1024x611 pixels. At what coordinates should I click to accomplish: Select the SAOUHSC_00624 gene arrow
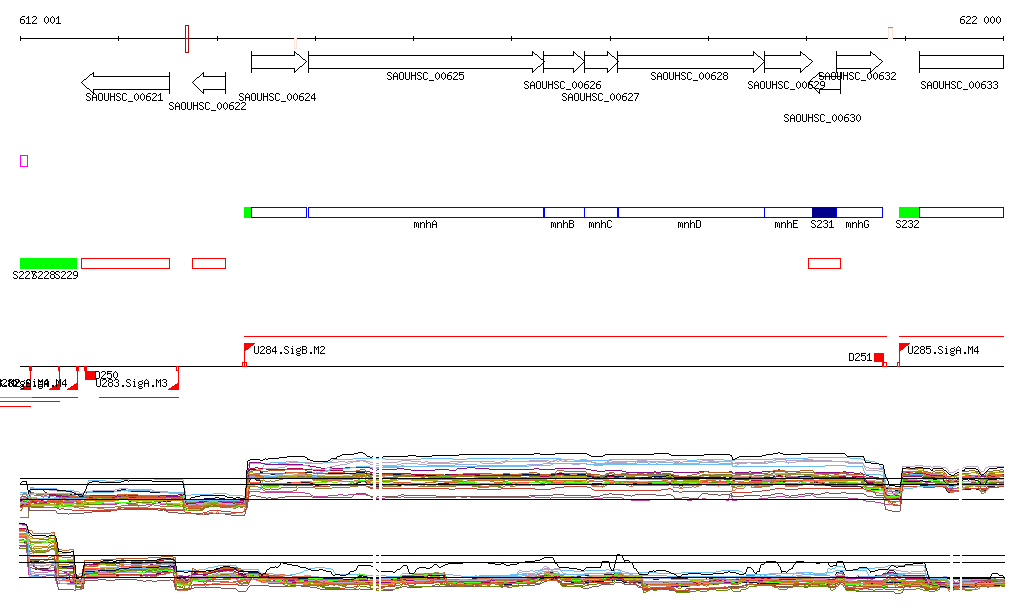(x=279, y=62)
